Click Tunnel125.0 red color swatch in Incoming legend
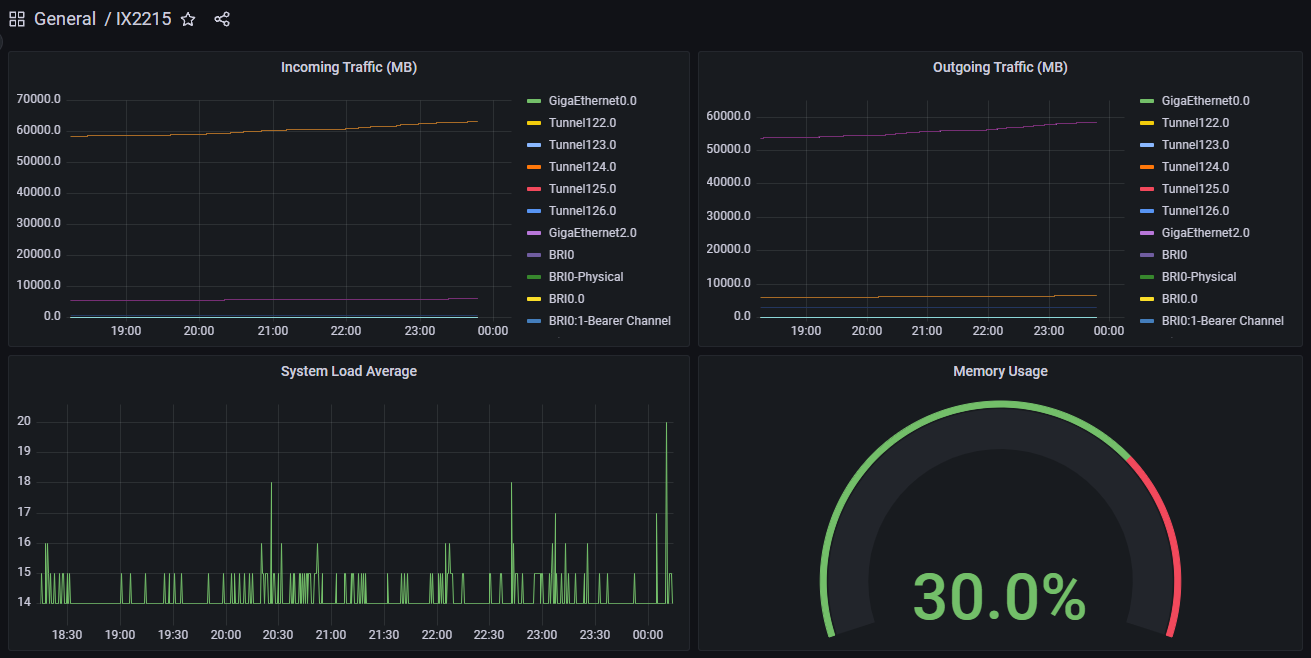Image resolution: width=1311 pixels, height=658 pixels. [533, 189]
